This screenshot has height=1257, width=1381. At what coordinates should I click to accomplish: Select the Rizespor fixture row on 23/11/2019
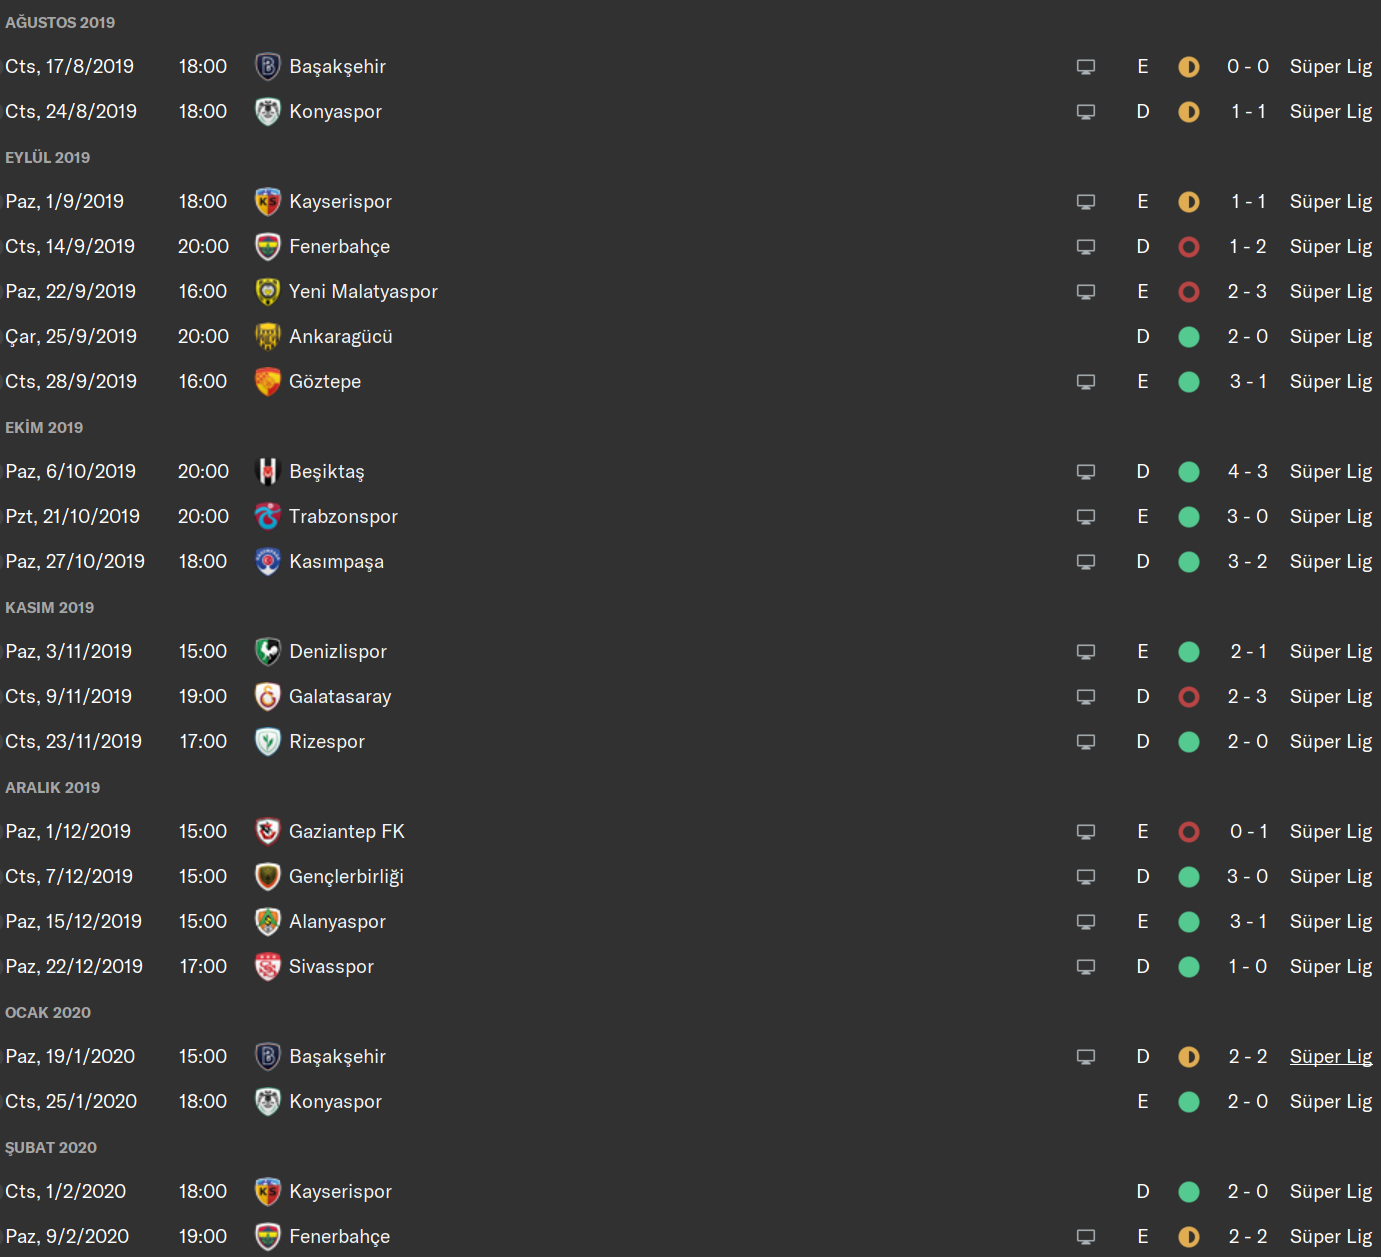[690, 742]
